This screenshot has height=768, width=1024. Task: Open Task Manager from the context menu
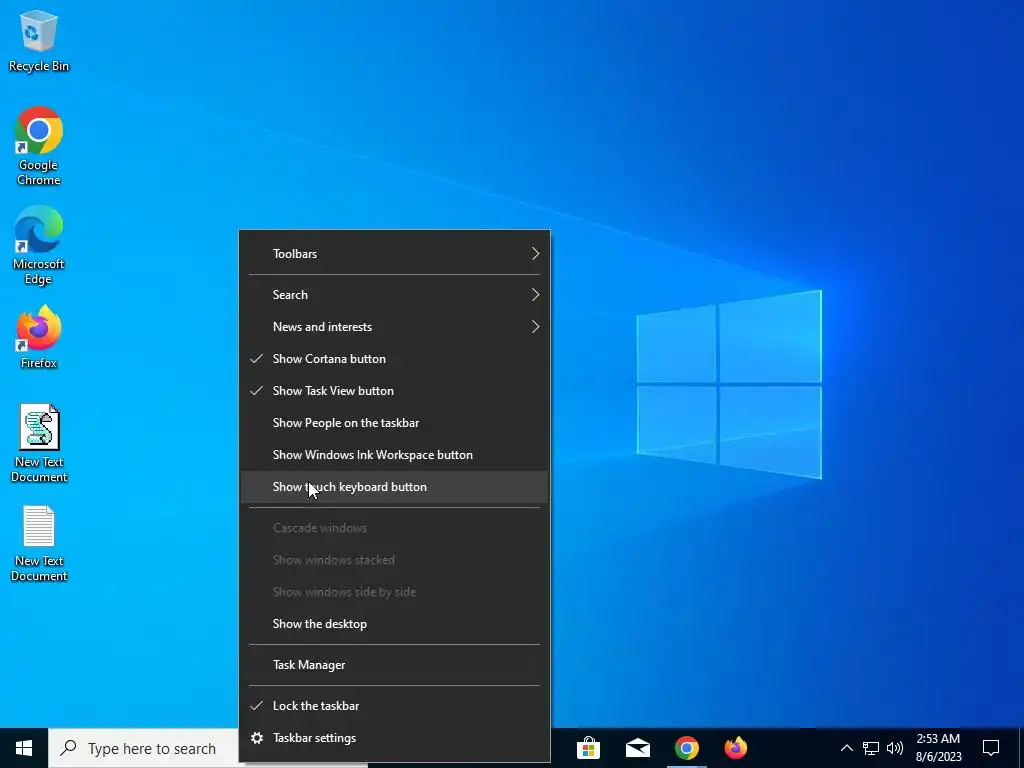click(394, 665)
